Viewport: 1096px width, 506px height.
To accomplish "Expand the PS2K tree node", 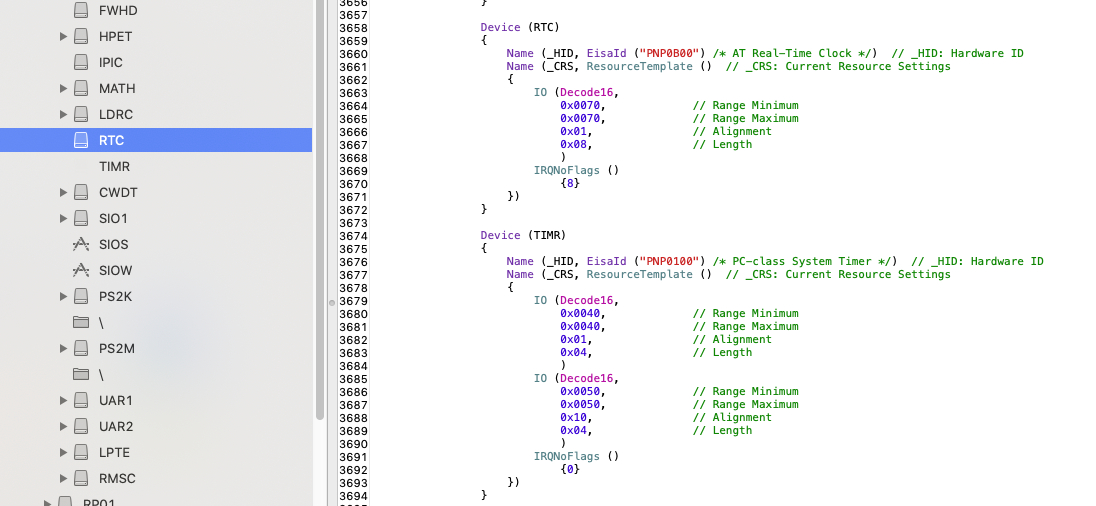I will [64, 296].
